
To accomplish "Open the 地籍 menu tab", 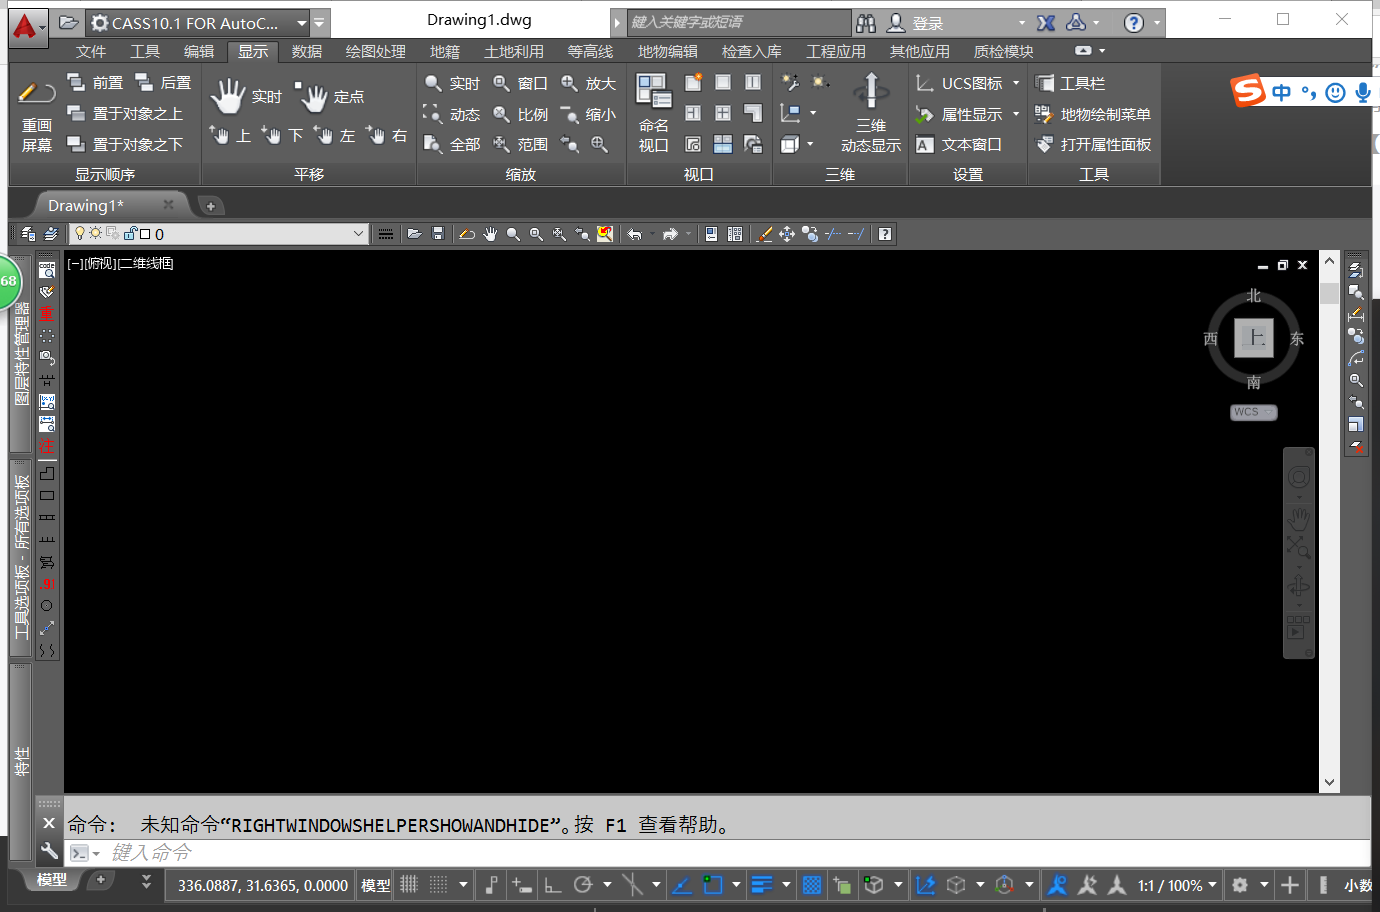I will click(445, 52).
